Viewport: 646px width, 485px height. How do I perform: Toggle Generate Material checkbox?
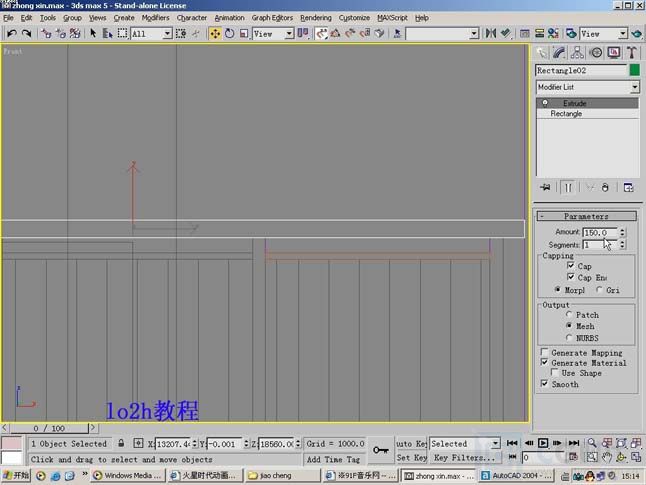[544, 363]
